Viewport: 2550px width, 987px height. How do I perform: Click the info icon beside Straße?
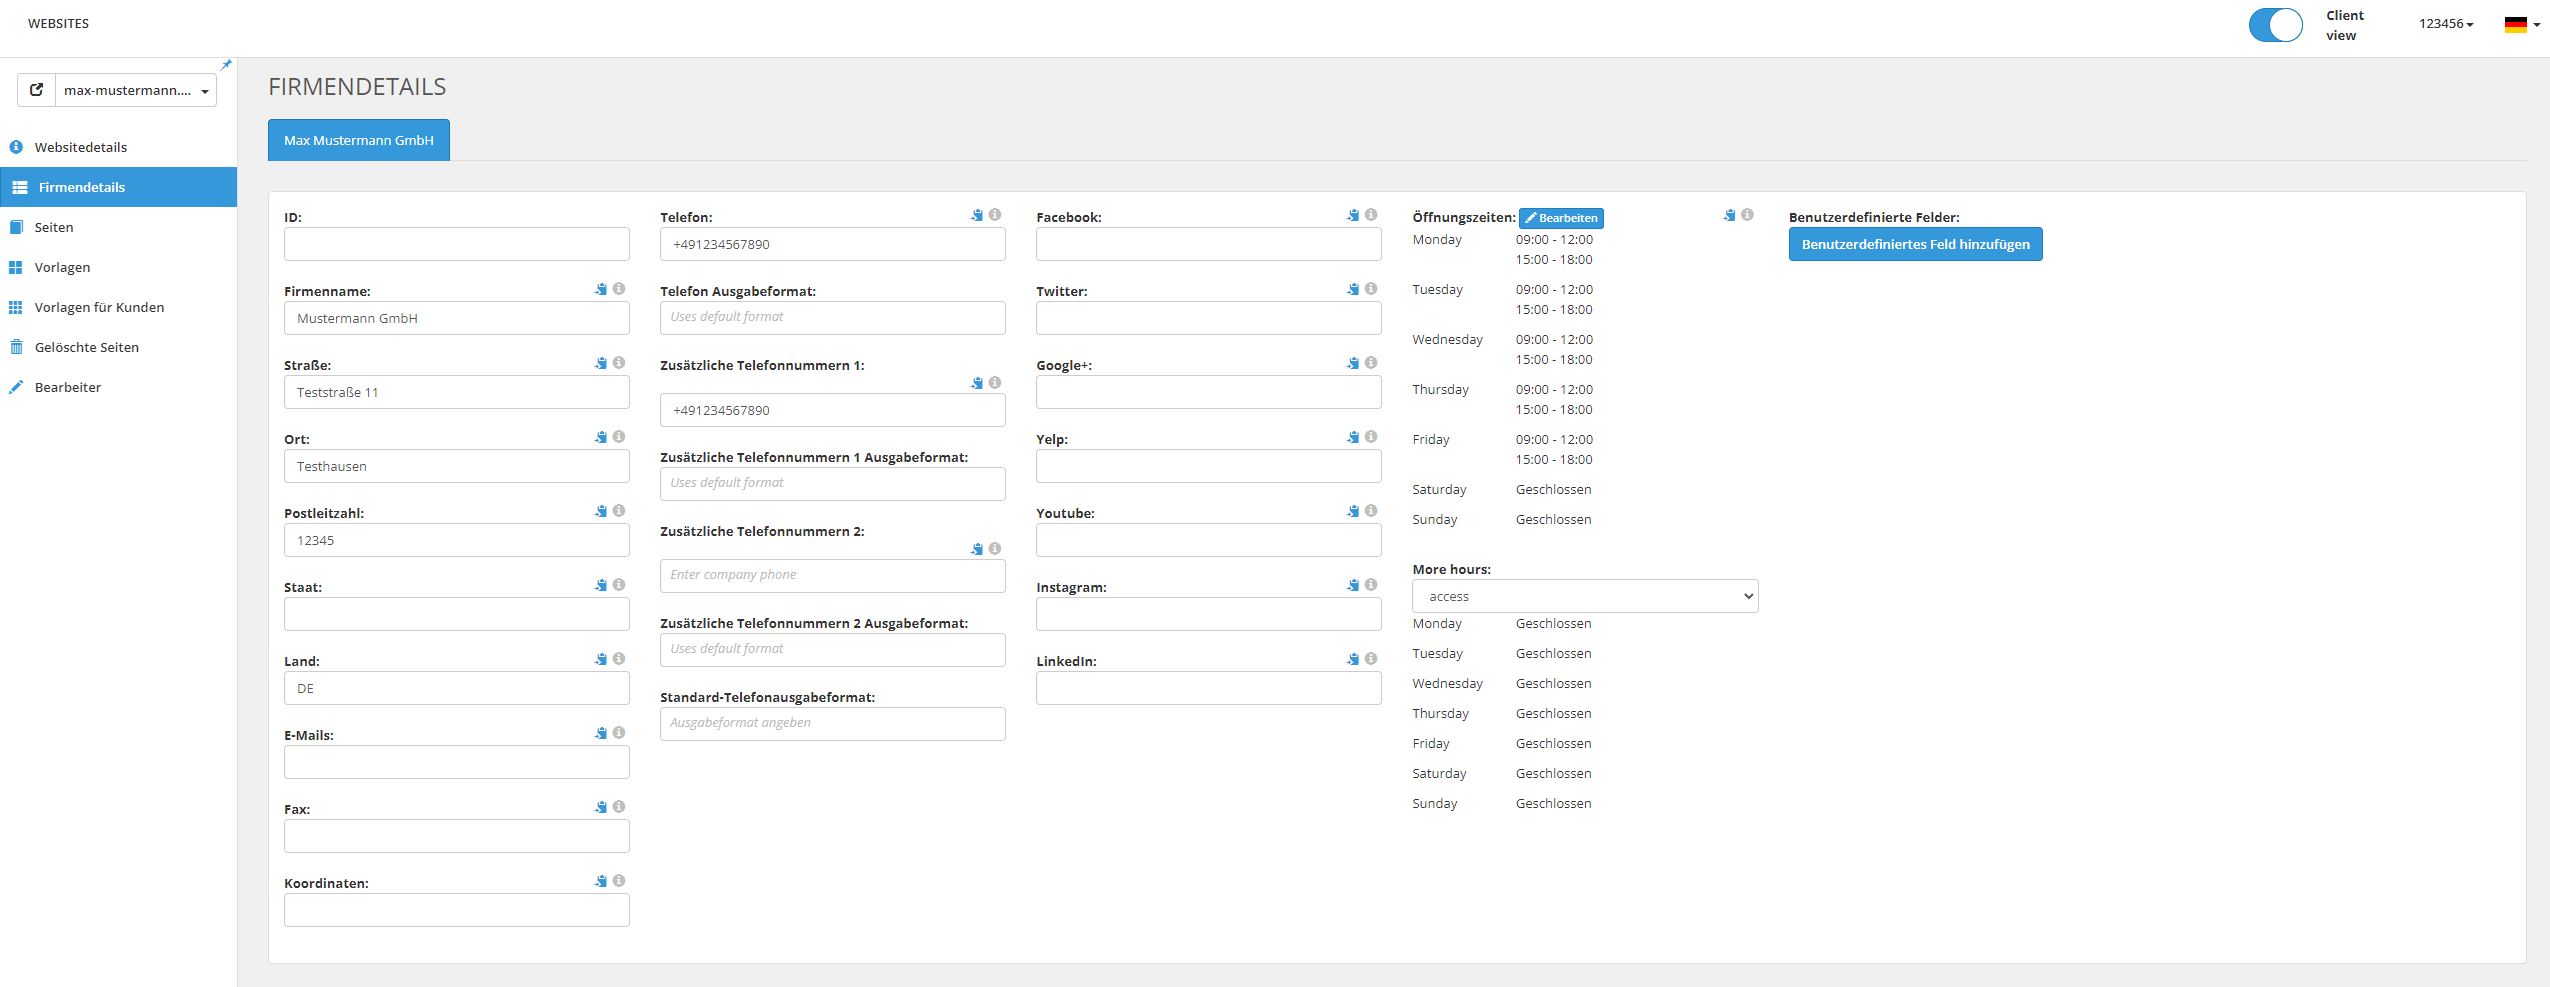619,363
